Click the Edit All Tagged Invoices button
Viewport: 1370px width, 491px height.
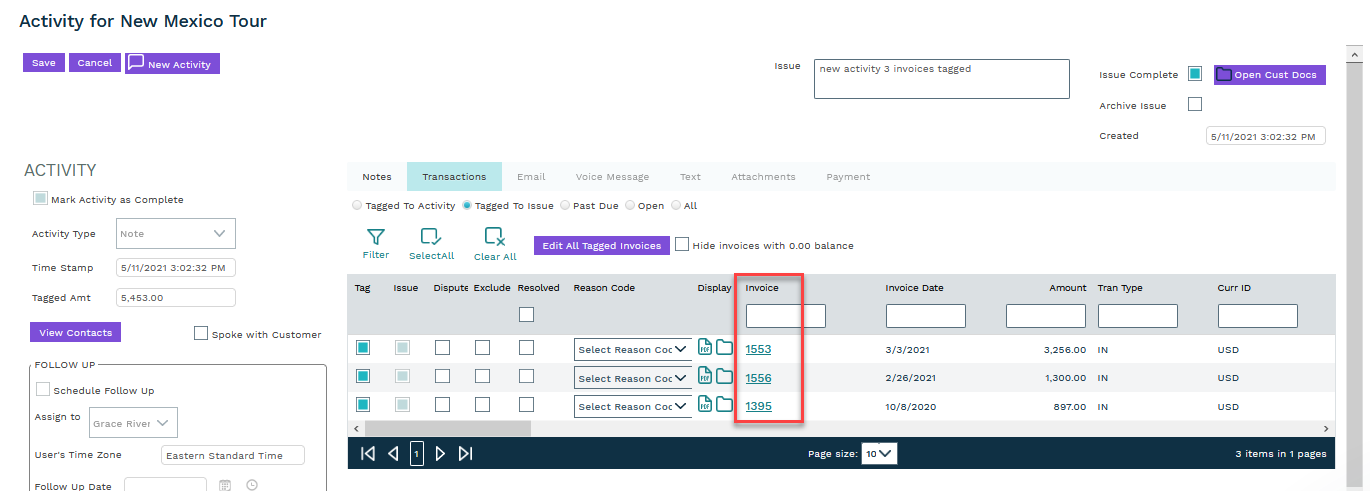(x=601, y=246)
